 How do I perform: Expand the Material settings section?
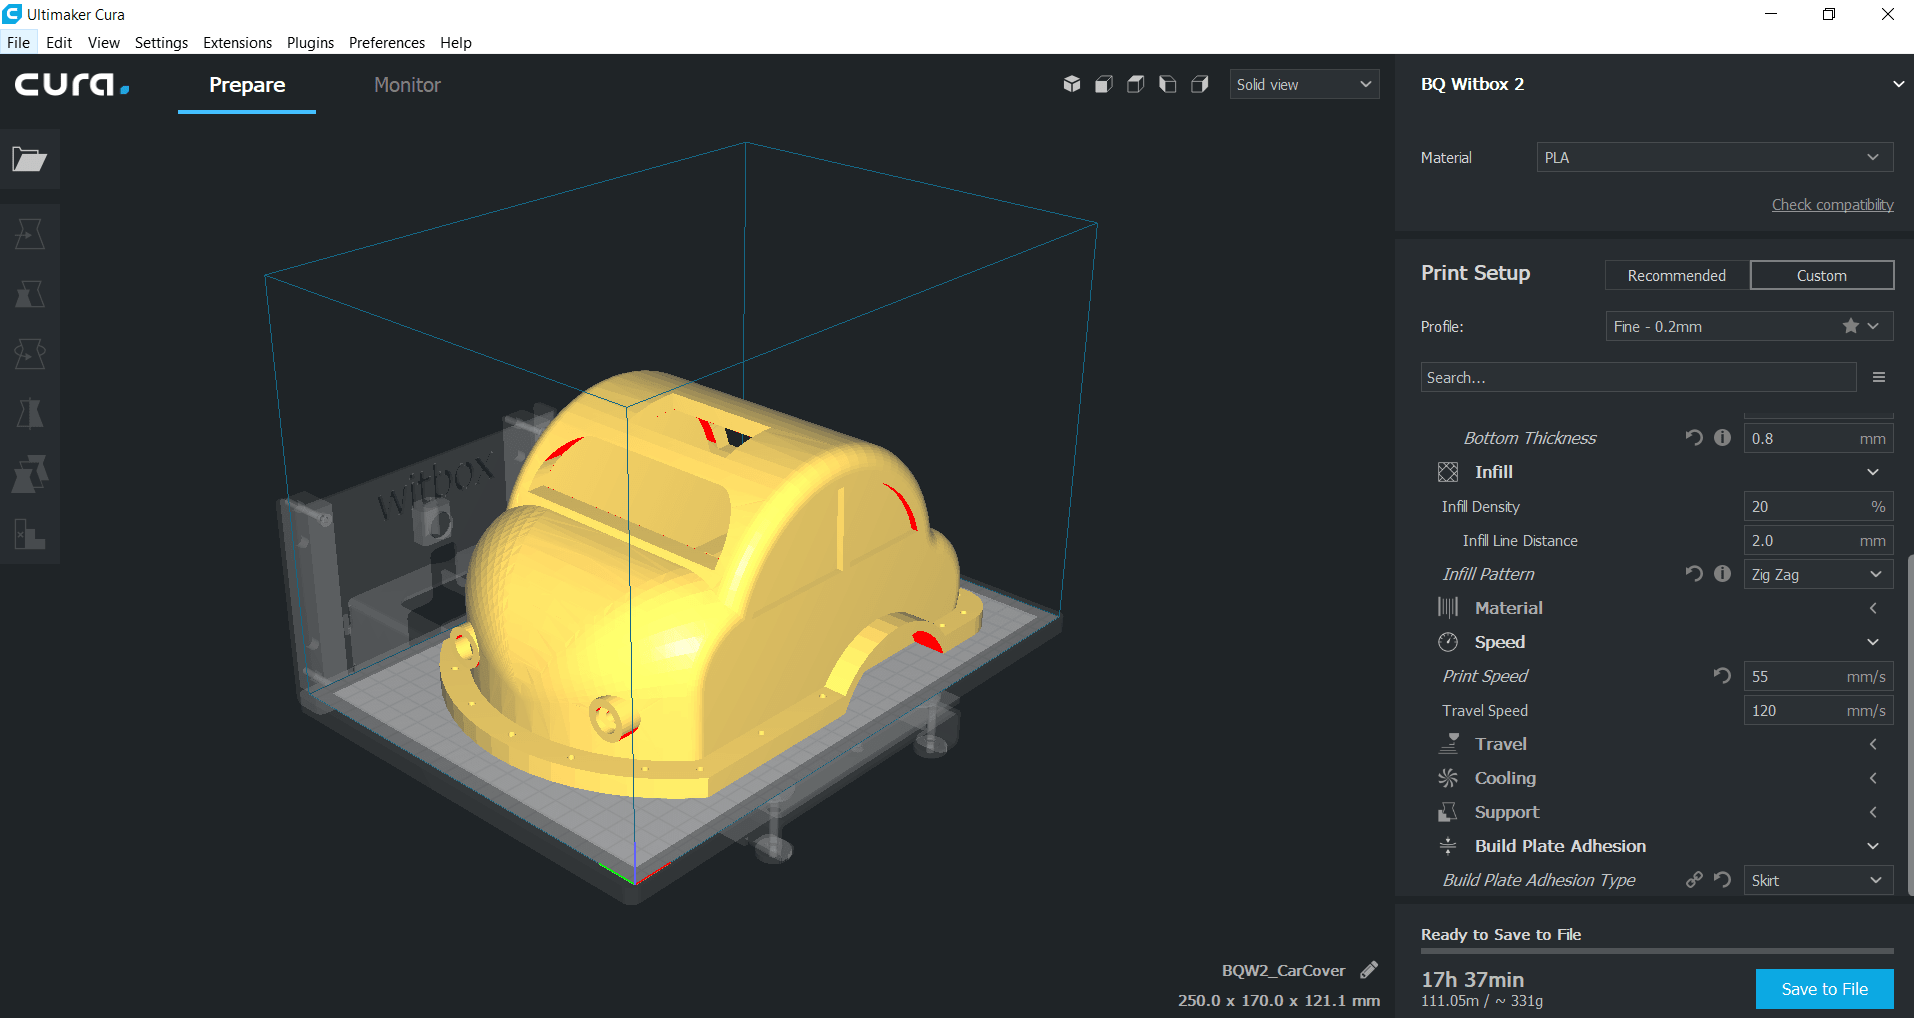click(1873, 608)
